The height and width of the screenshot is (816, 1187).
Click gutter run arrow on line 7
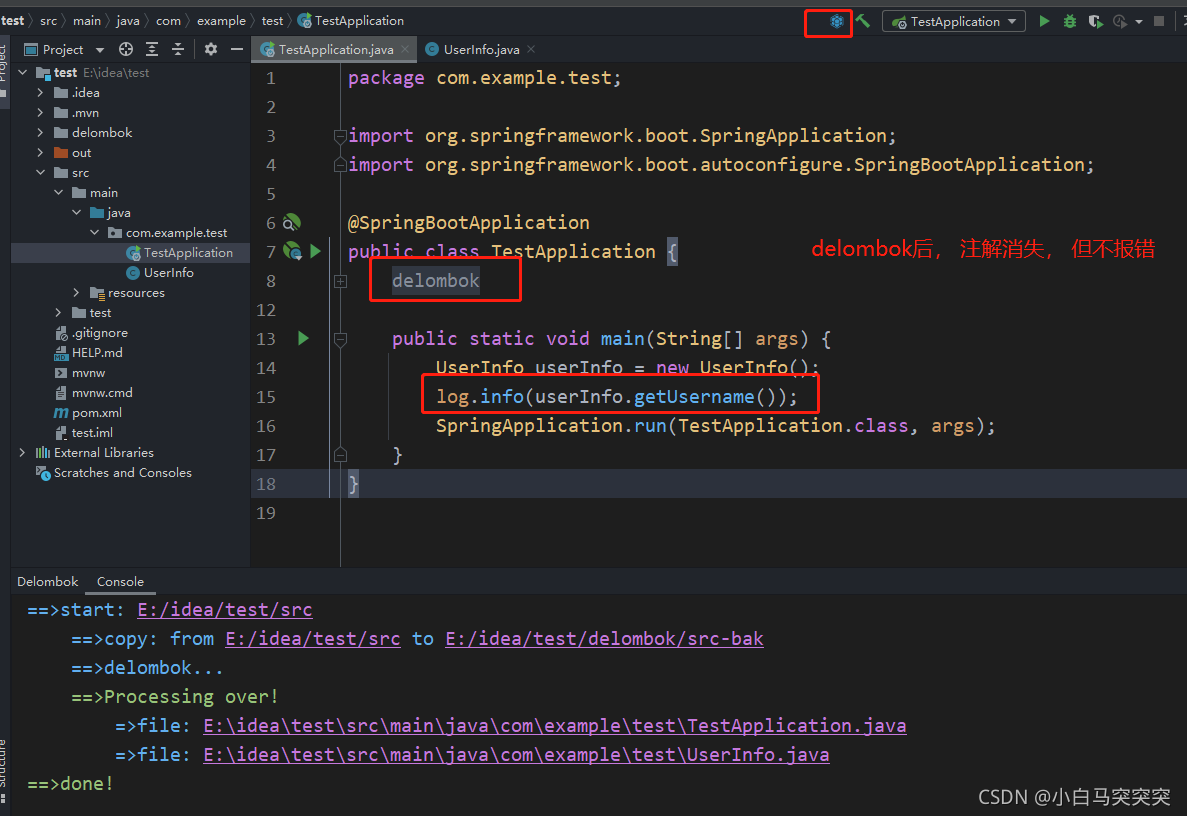316,251
